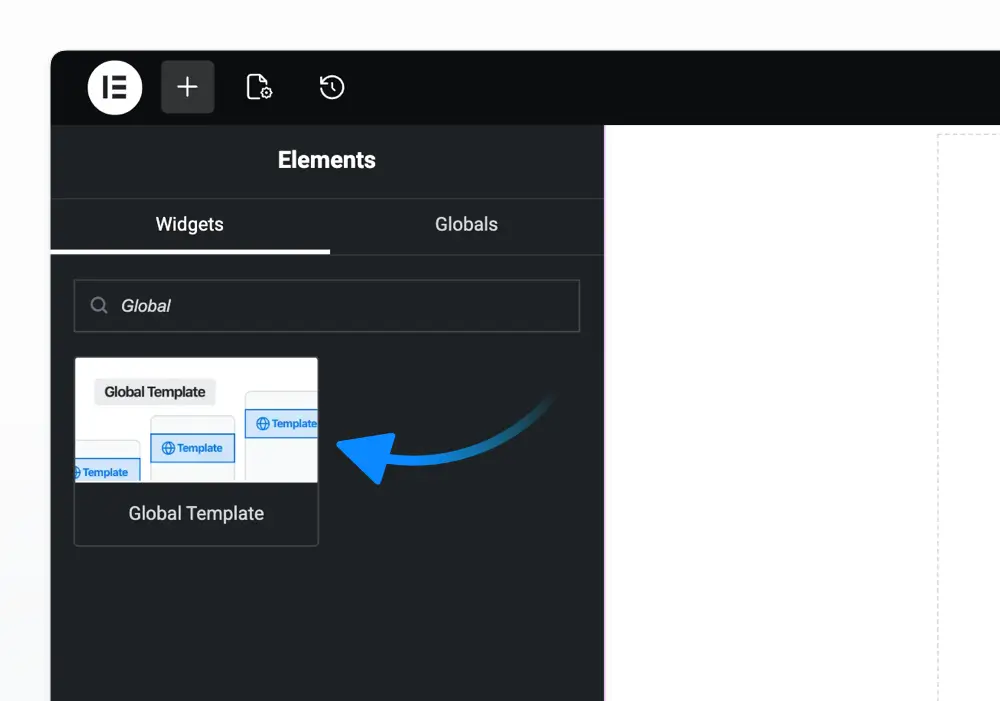Click the middle Template chip text
The height and width of the screenshot is (701, 1000).
200,448
